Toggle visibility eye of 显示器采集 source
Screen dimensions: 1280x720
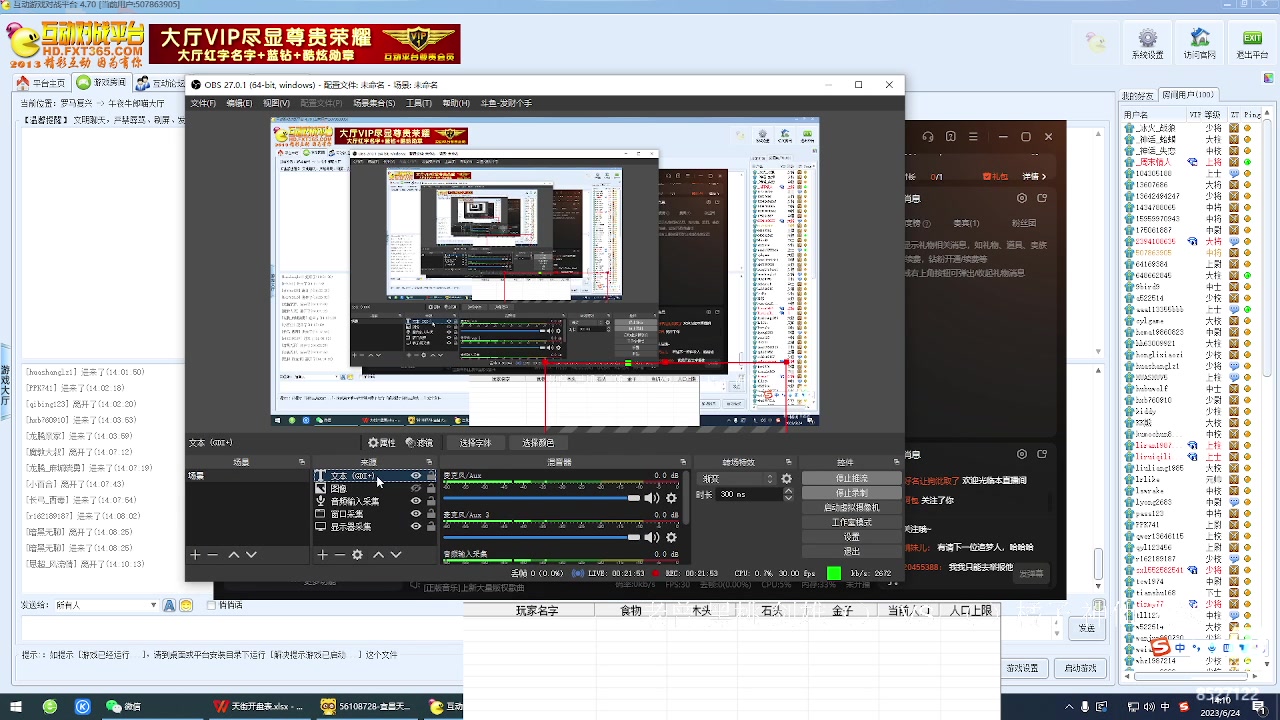pyautogui.click(x=416, y=527)
